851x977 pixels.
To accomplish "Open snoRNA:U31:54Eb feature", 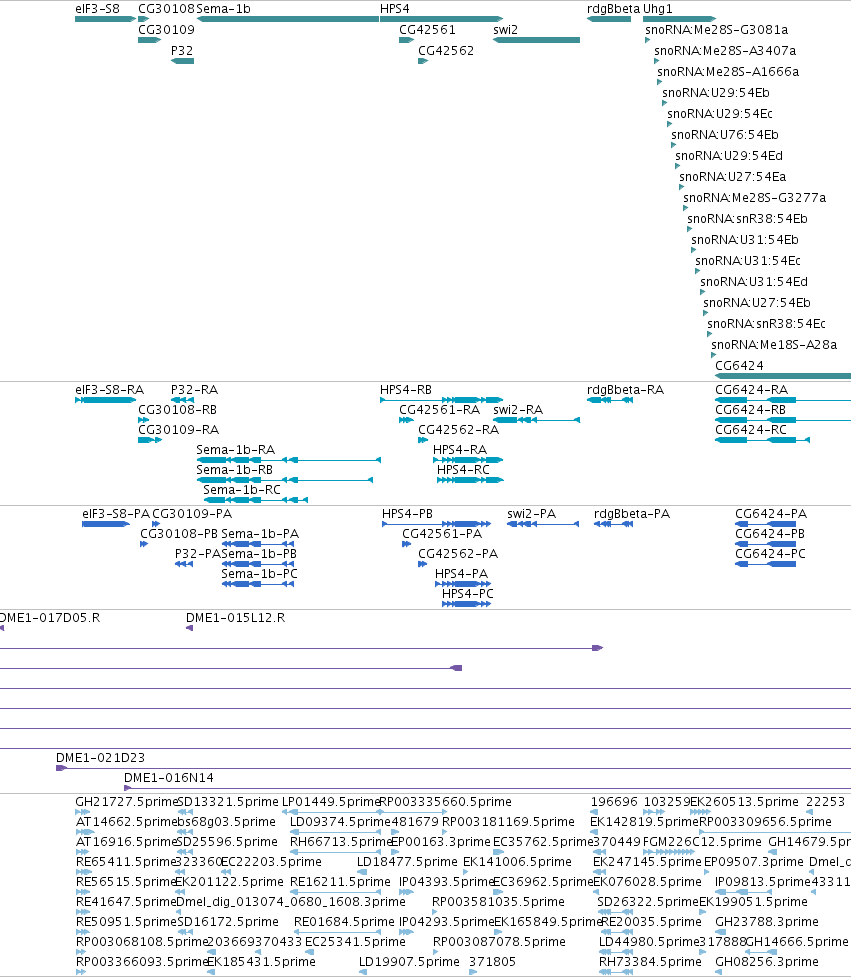I will [x=695, y=250].
